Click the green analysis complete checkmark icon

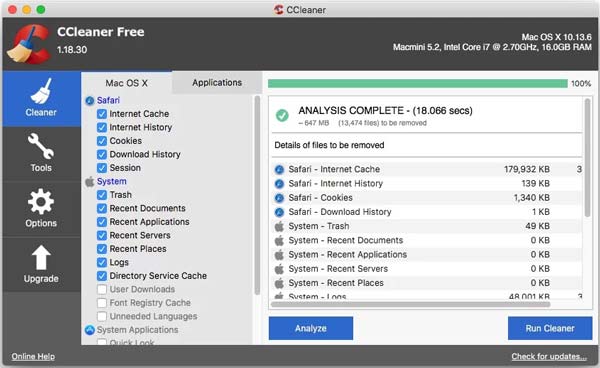[282, 115]
